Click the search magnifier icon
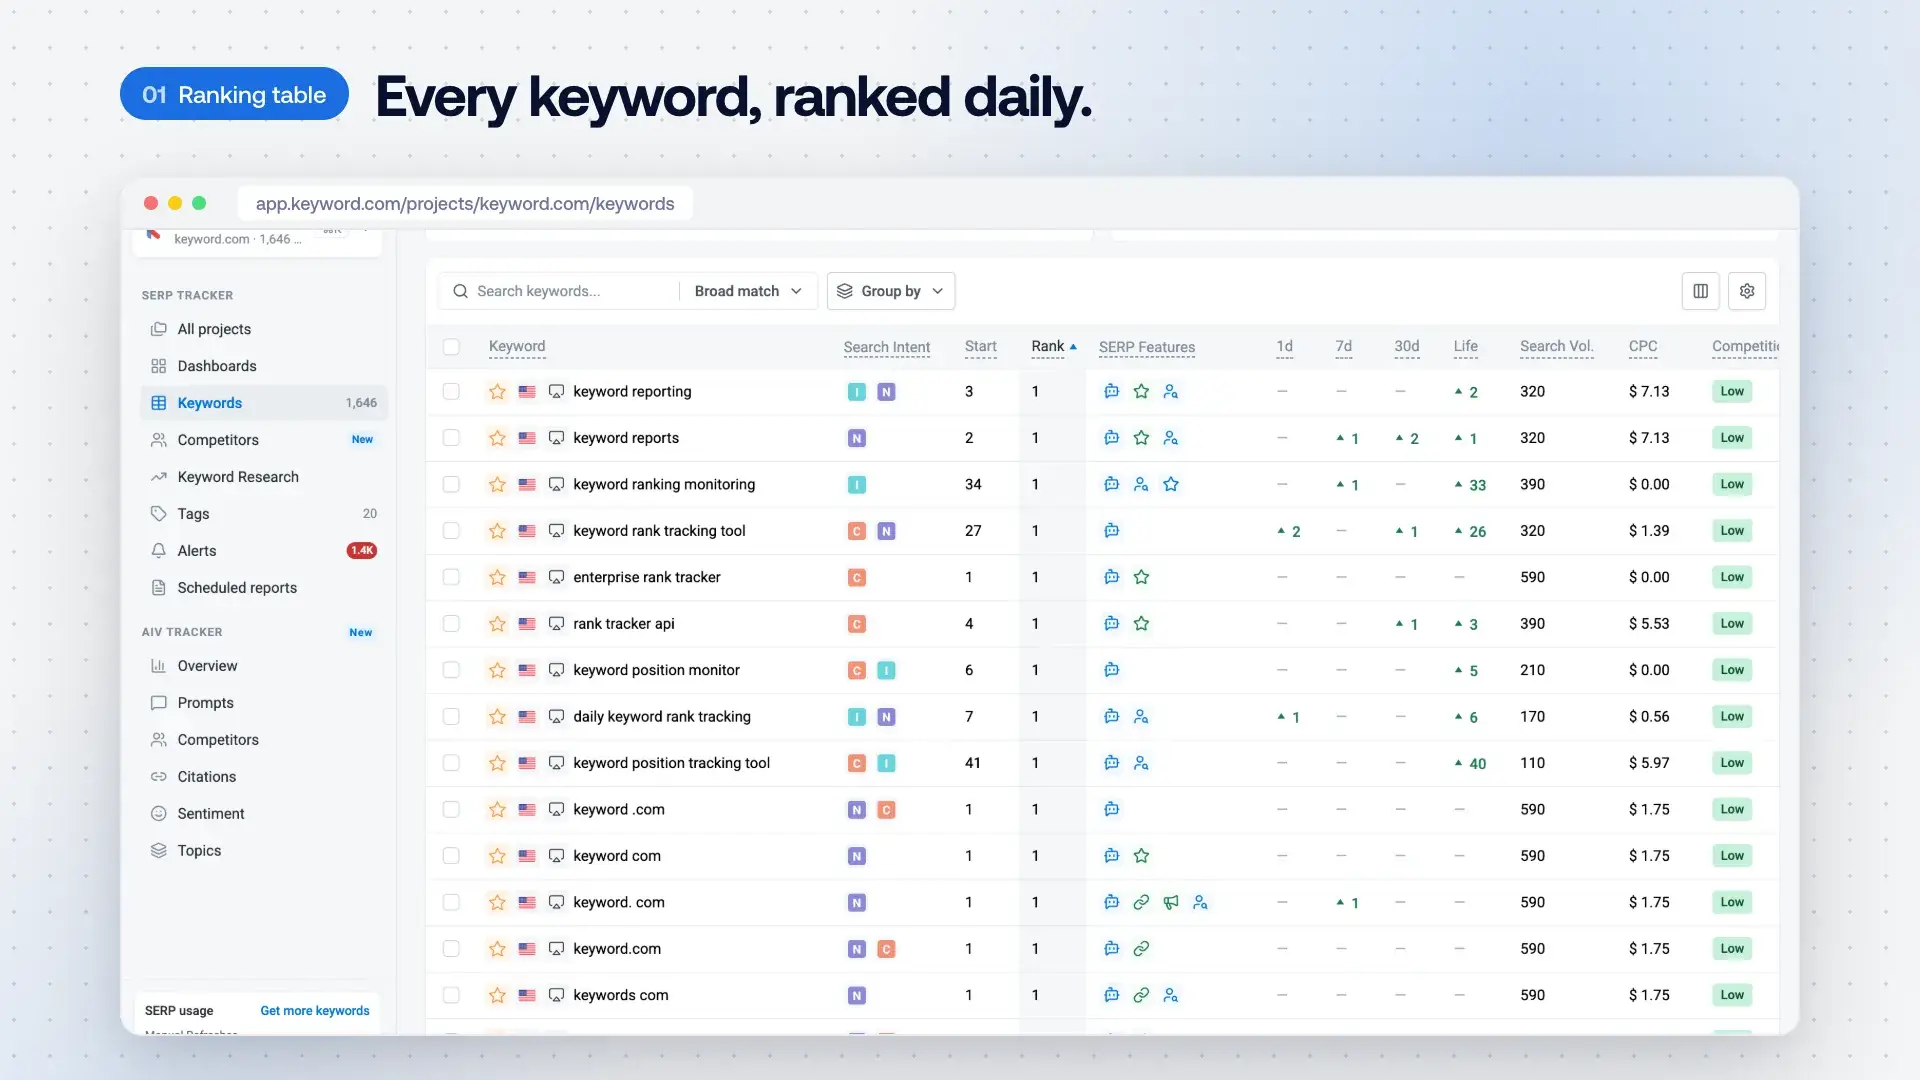 click(460, 291)
